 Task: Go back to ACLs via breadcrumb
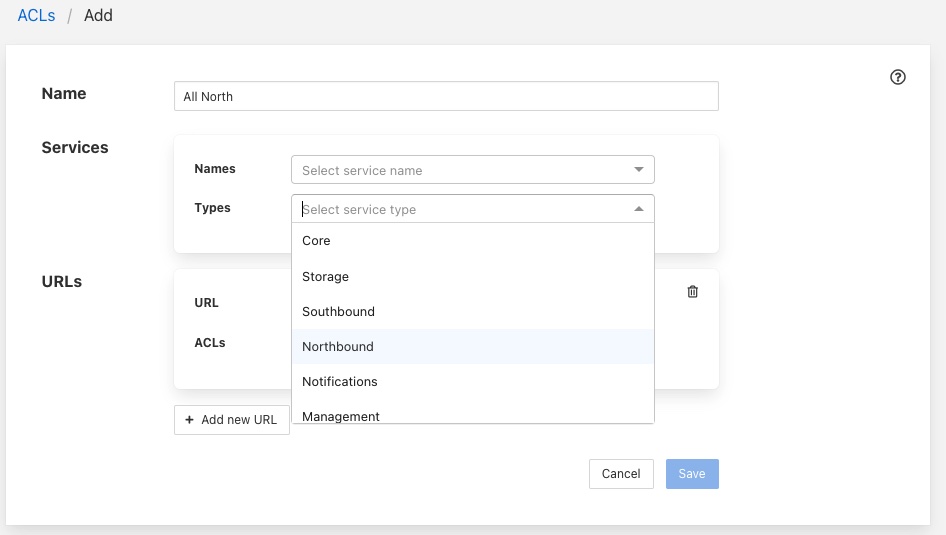36,16
